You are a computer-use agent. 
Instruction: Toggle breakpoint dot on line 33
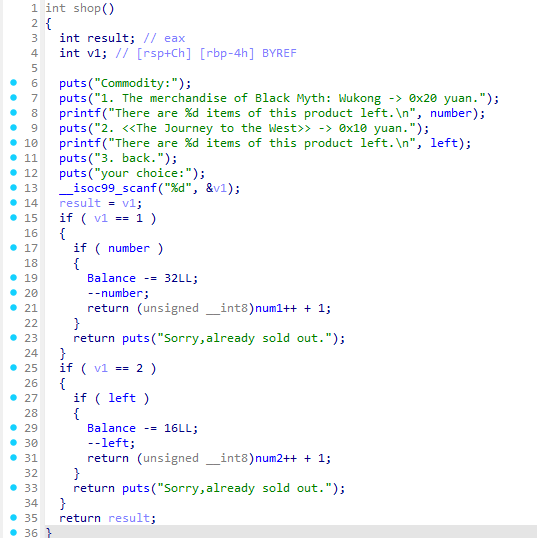(13, 488)
